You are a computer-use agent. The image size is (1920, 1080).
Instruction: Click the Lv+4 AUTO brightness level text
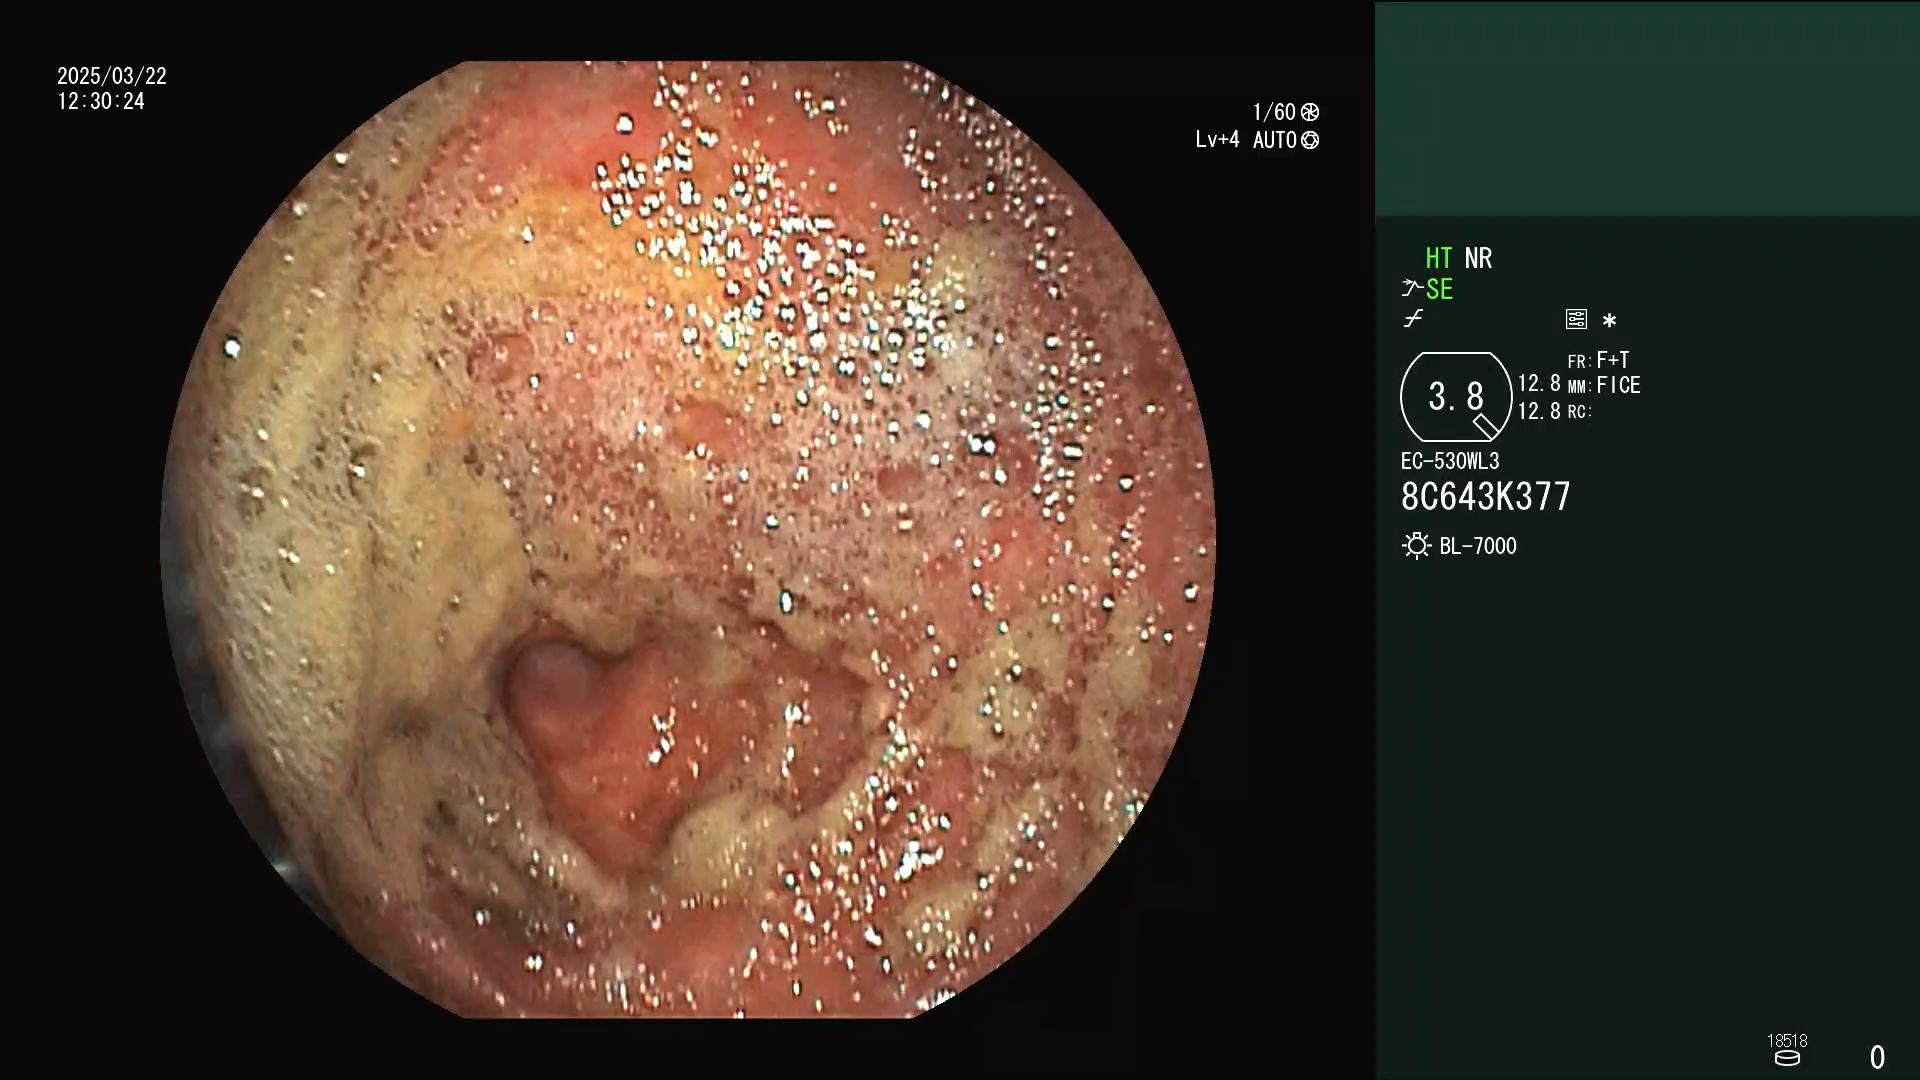(x=1246, y=140)
